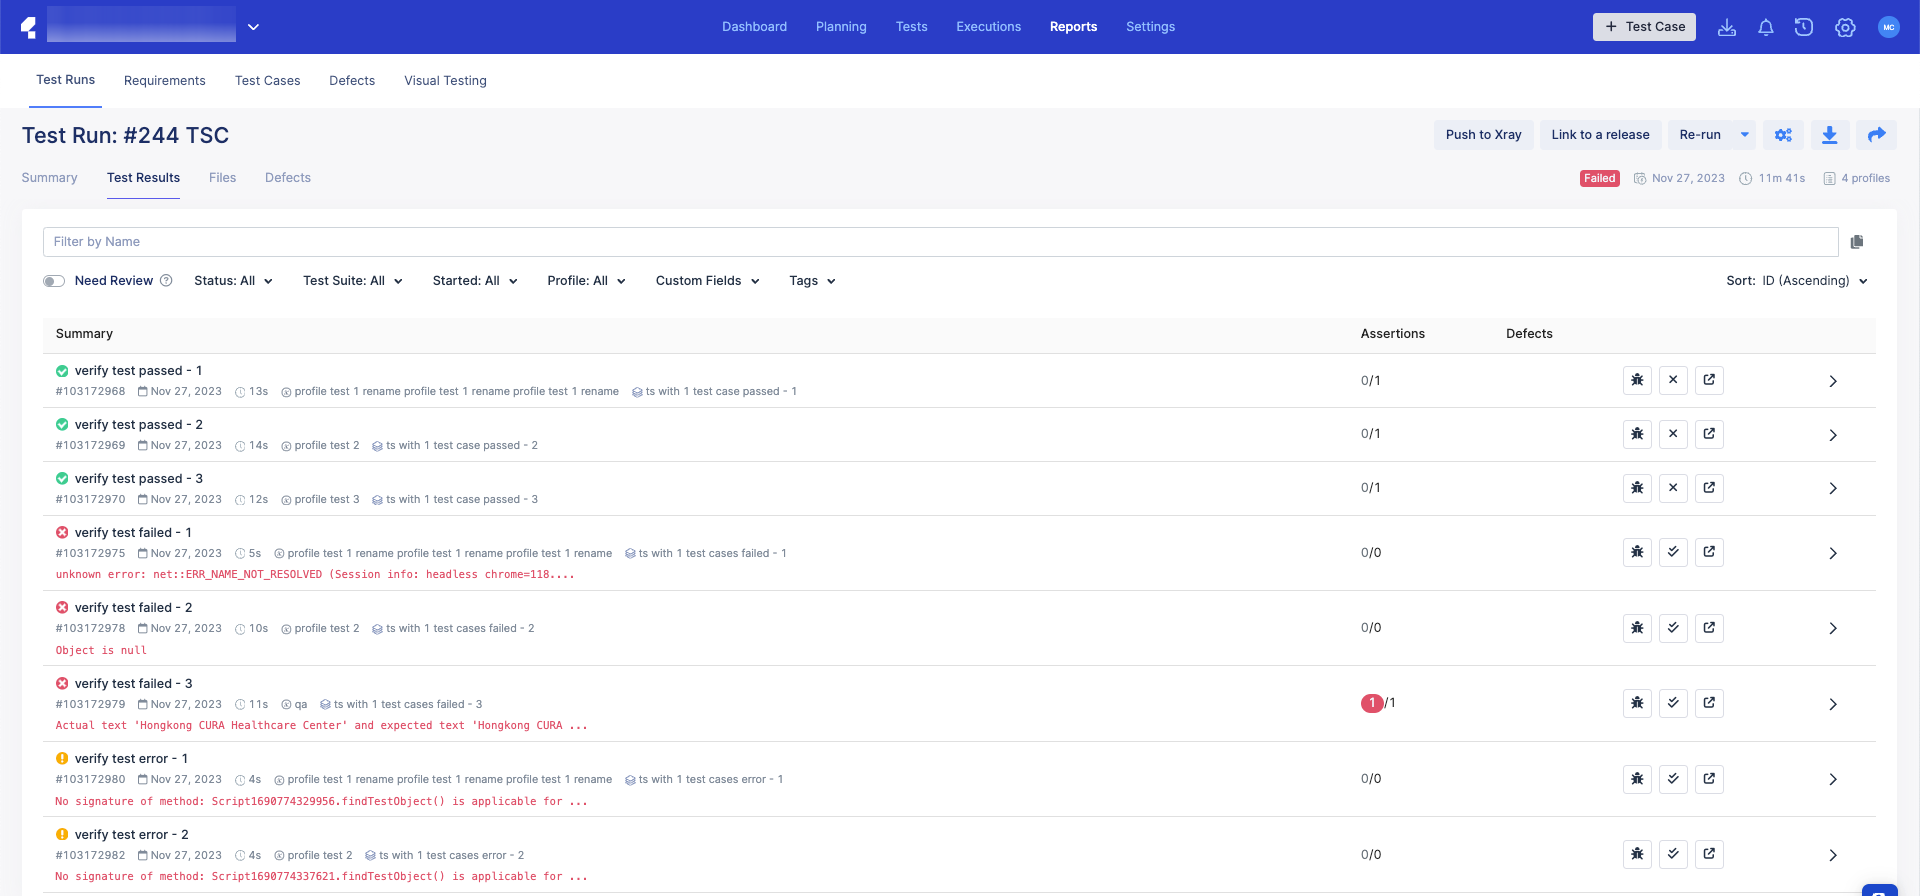Switch to the Defects tab under Test Run
Viewport: 1920px width, 896px height.
coord(287,178)
